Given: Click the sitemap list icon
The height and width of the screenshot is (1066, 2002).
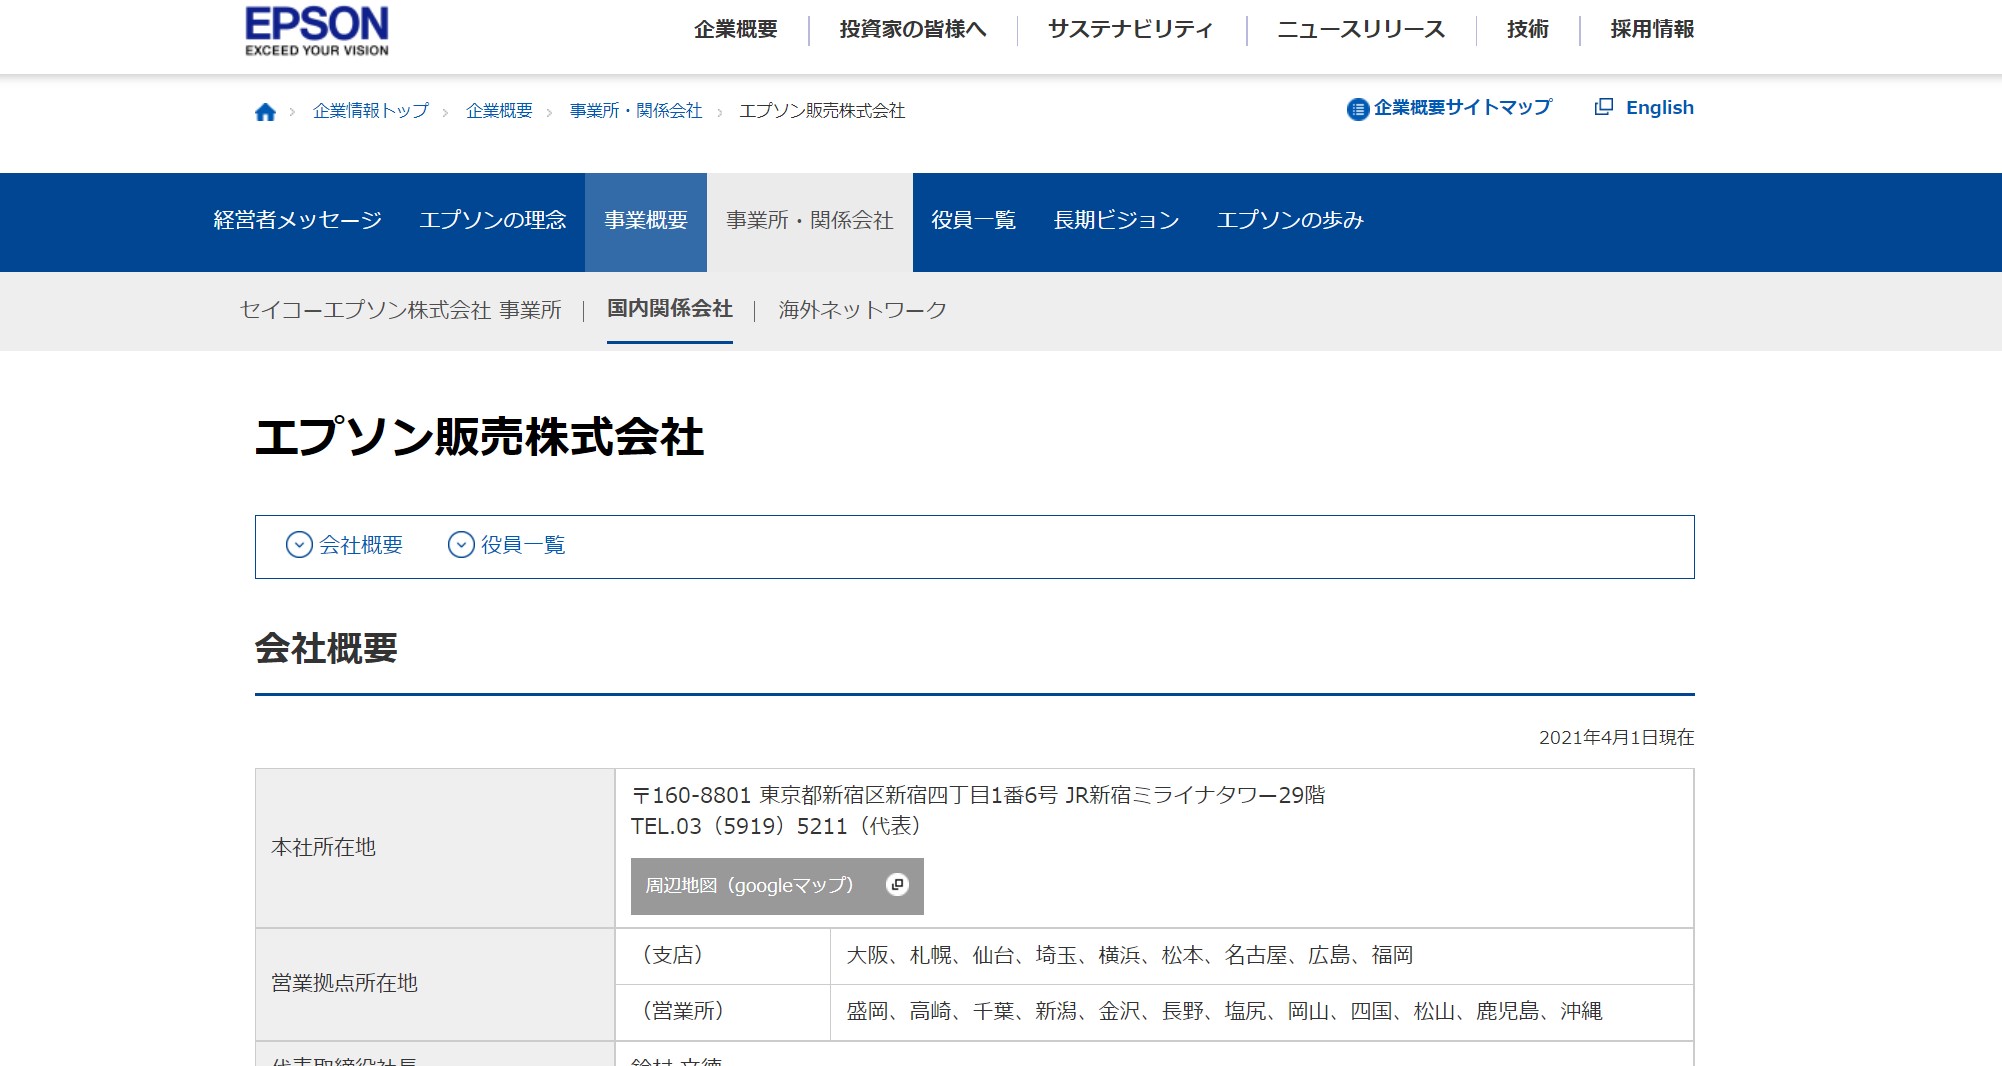Looking at the screenshot, I should [x=1357, y=109].
